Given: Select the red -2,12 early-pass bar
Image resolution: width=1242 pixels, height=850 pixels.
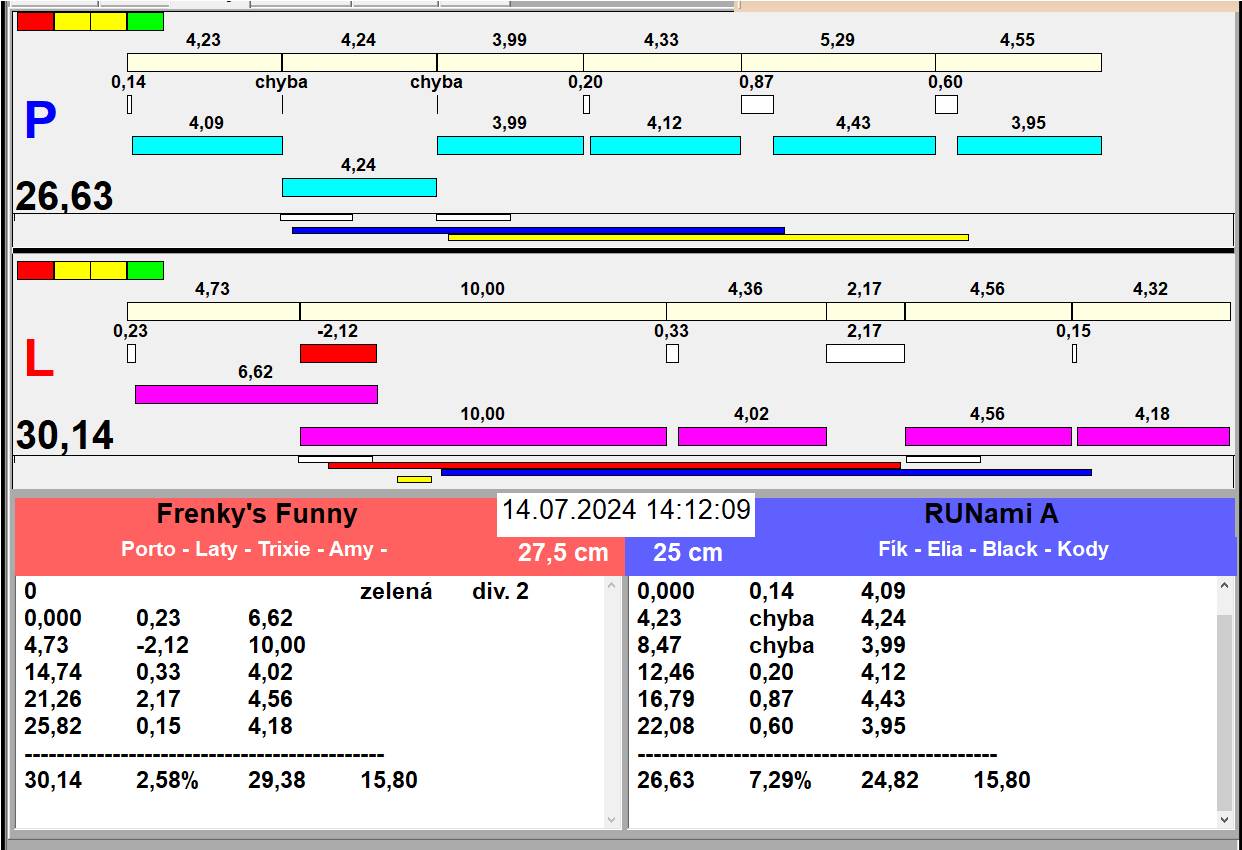Looking at the screenshot, I should (338, 353).
